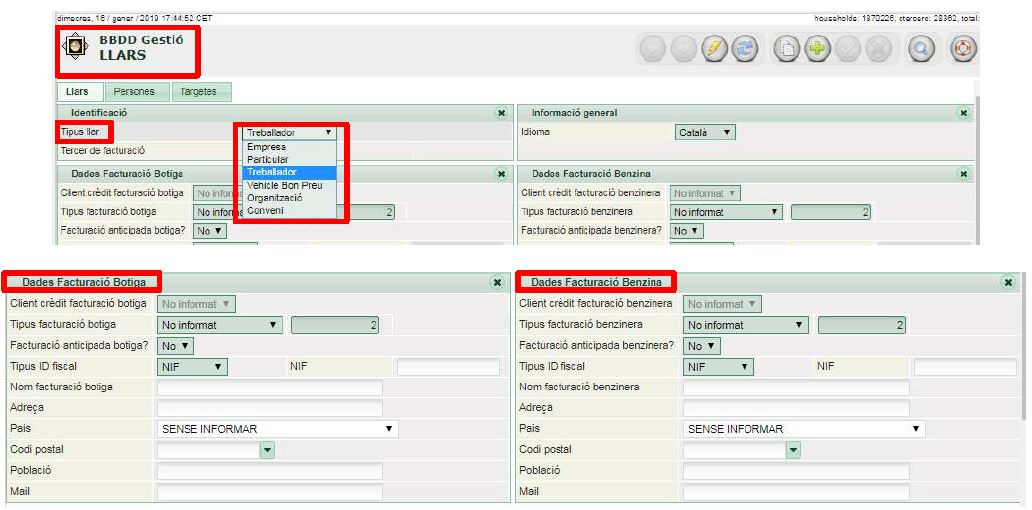This screenshot has width=1032, height=510.
Task: Switch to the Persones tab
Action: pyautogui.click(x=134, y=92)
